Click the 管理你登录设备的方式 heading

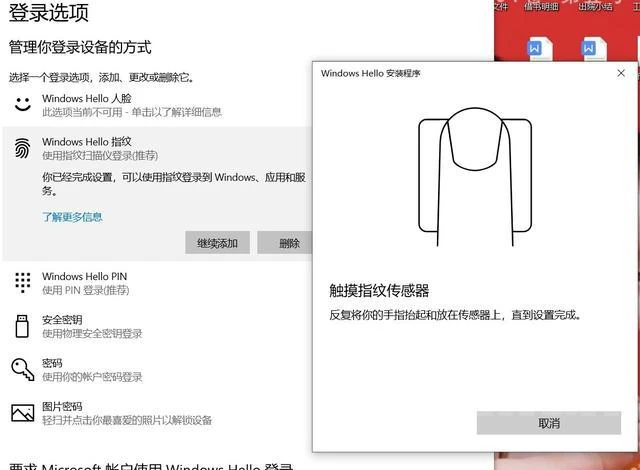pyautogui.click(x=80, y=47)
